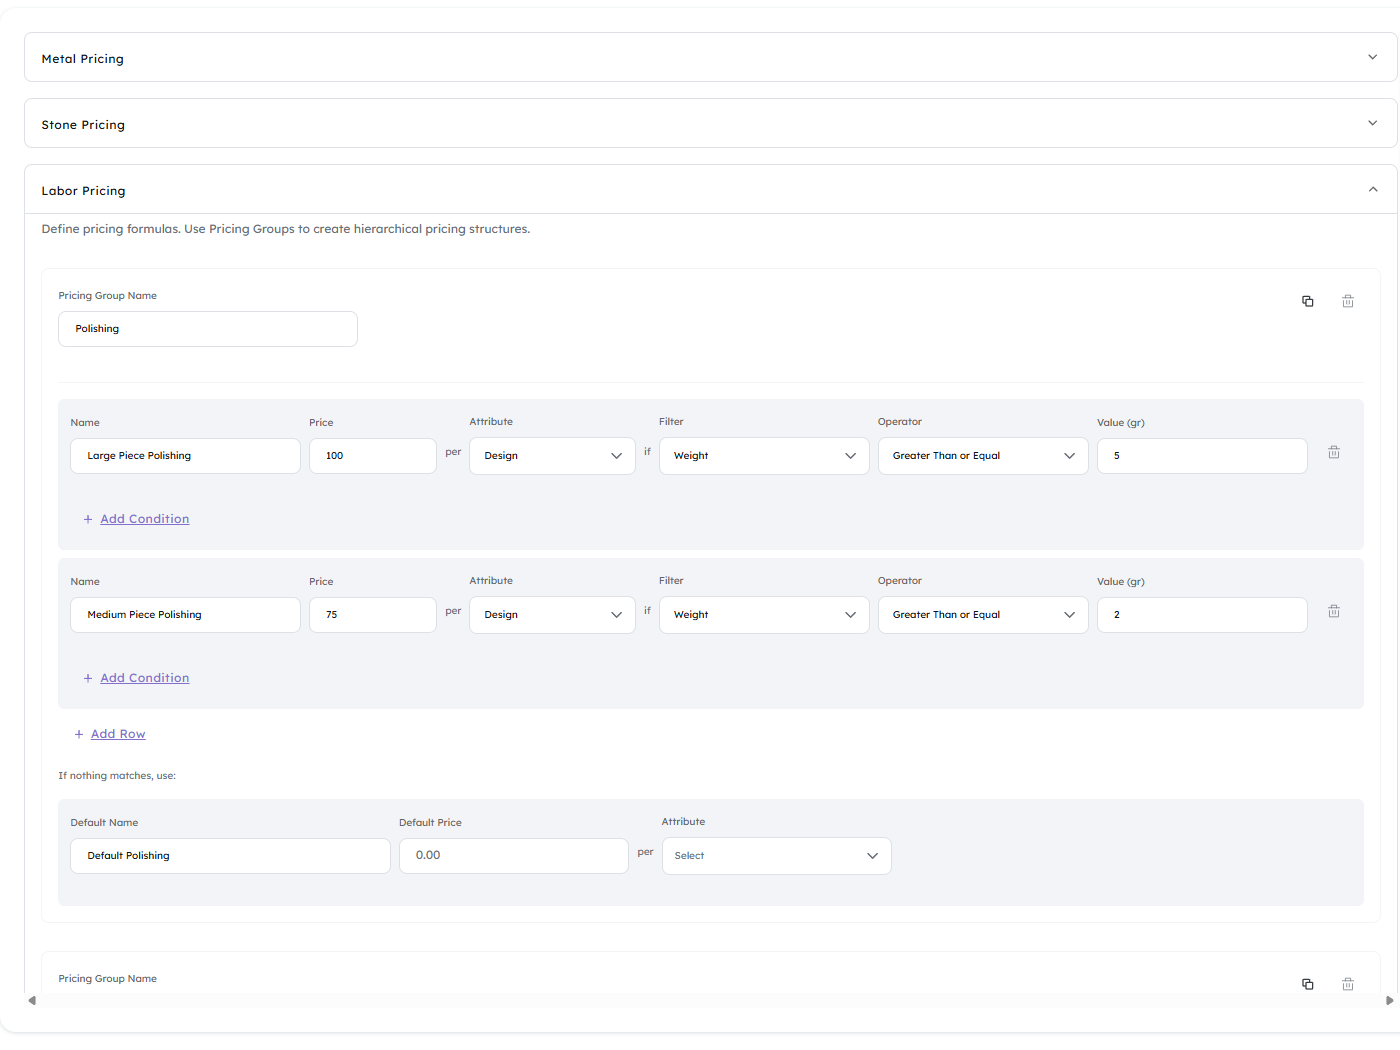Viewport: 1400px width, 1050px height.
Task: Delete the Polishing pricing group
Action: 1348,301
